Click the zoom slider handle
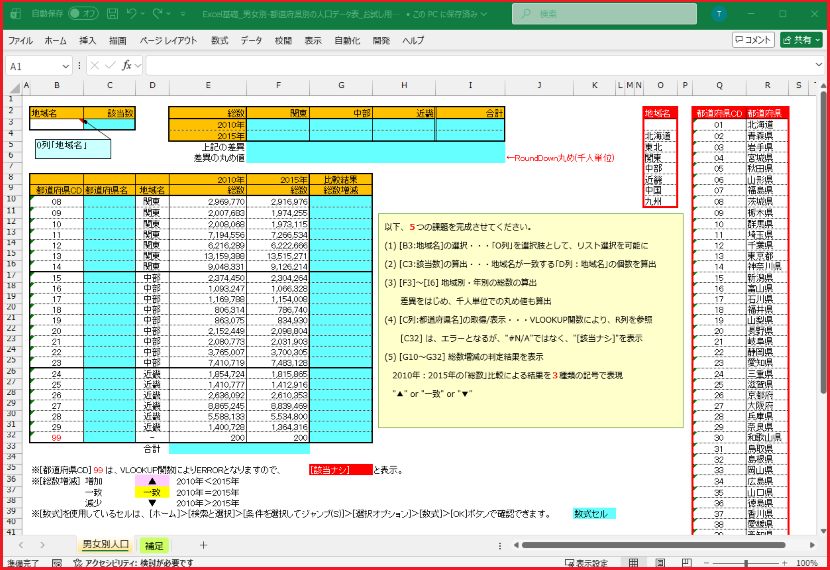Viewport: 830px width, 570px height. click(x=746, y=563)
